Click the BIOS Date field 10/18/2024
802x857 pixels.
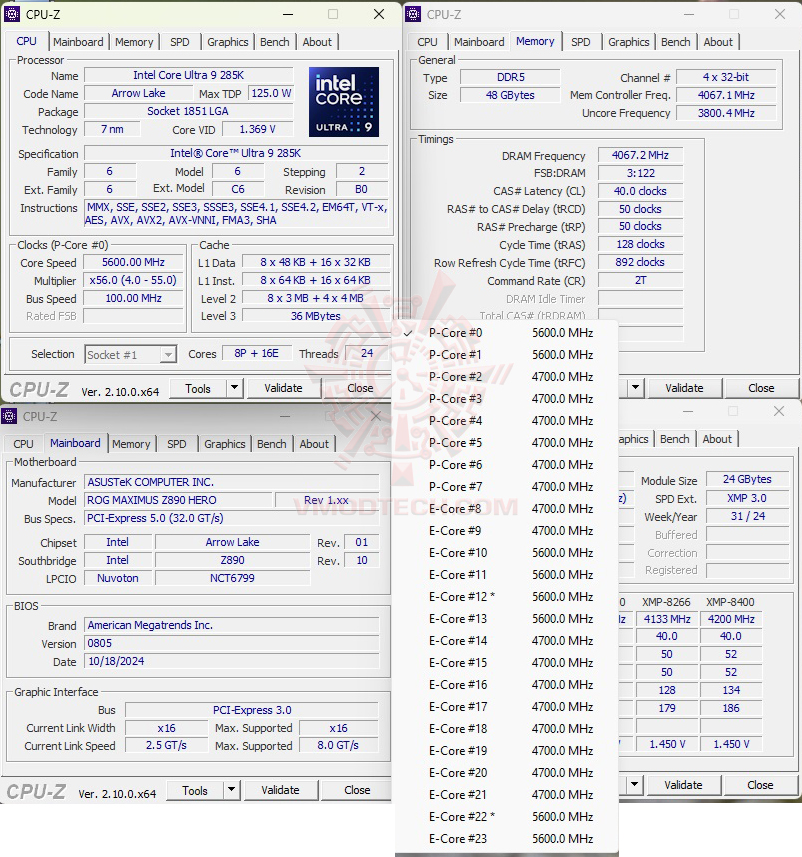point(232,661)
